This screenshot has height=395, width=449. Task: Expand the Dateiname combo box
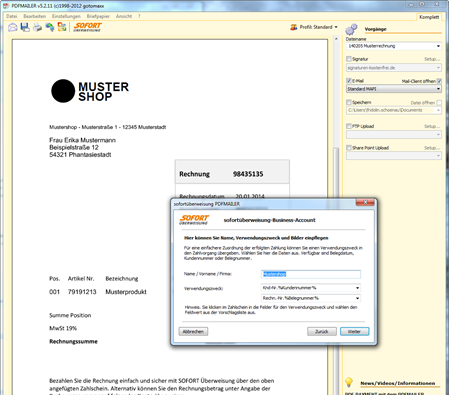point(438,46)
